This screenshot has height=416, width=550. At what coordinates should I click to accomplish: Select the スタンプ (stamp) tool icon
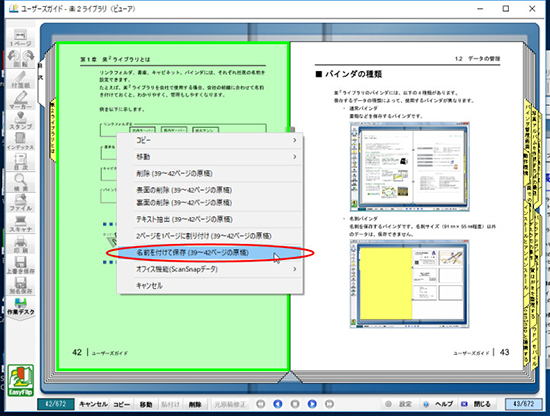20,120
